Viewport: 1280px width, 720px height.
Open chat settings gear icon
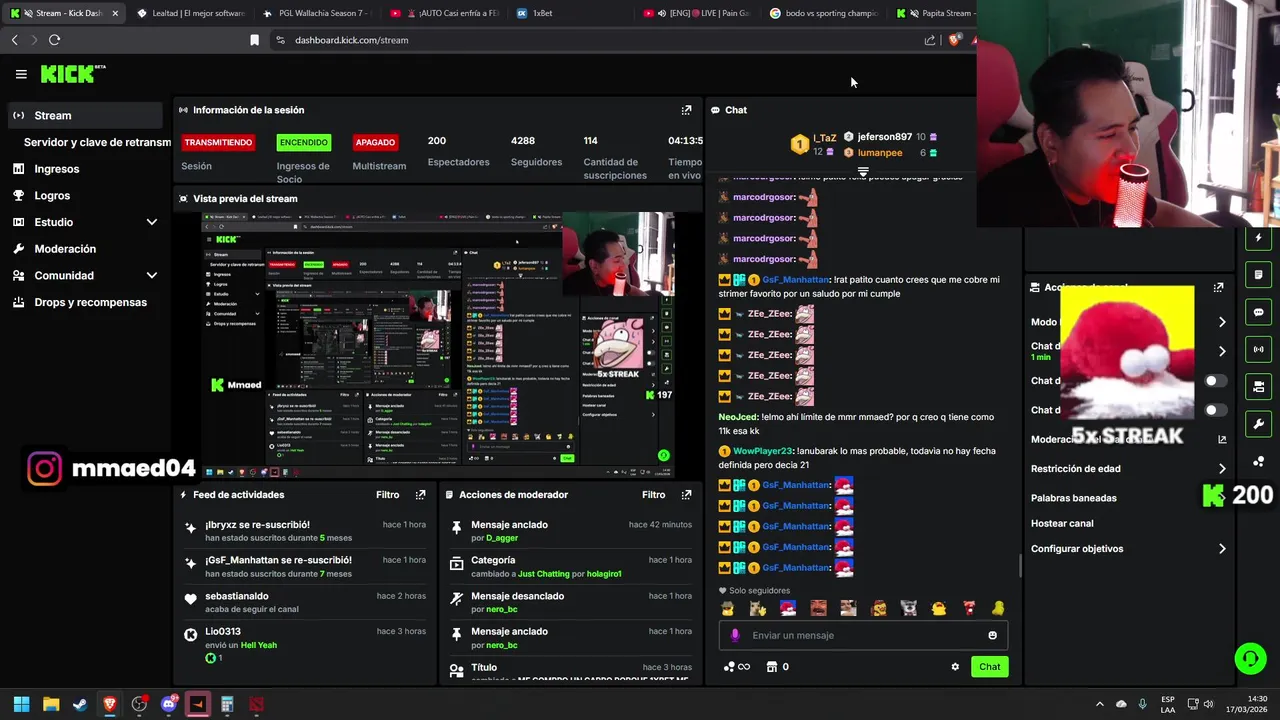tap(955, 667)
